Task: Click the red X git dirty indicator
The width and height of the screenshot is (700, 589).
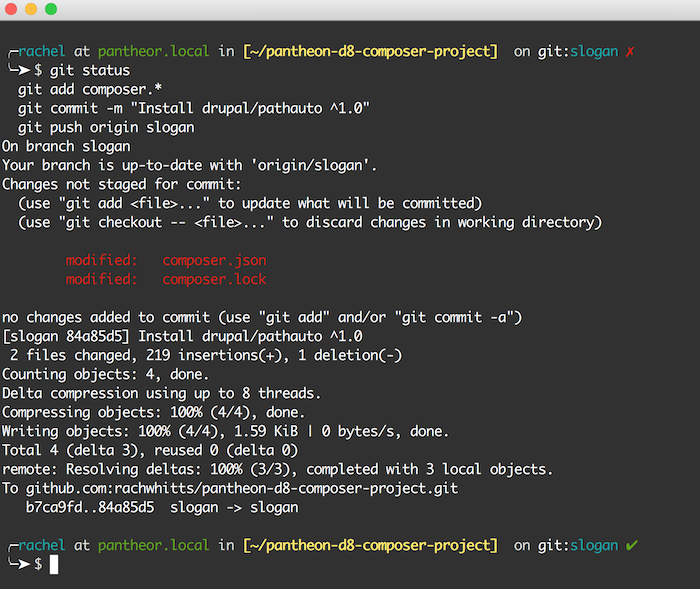Action: click(x=629, y=51)
